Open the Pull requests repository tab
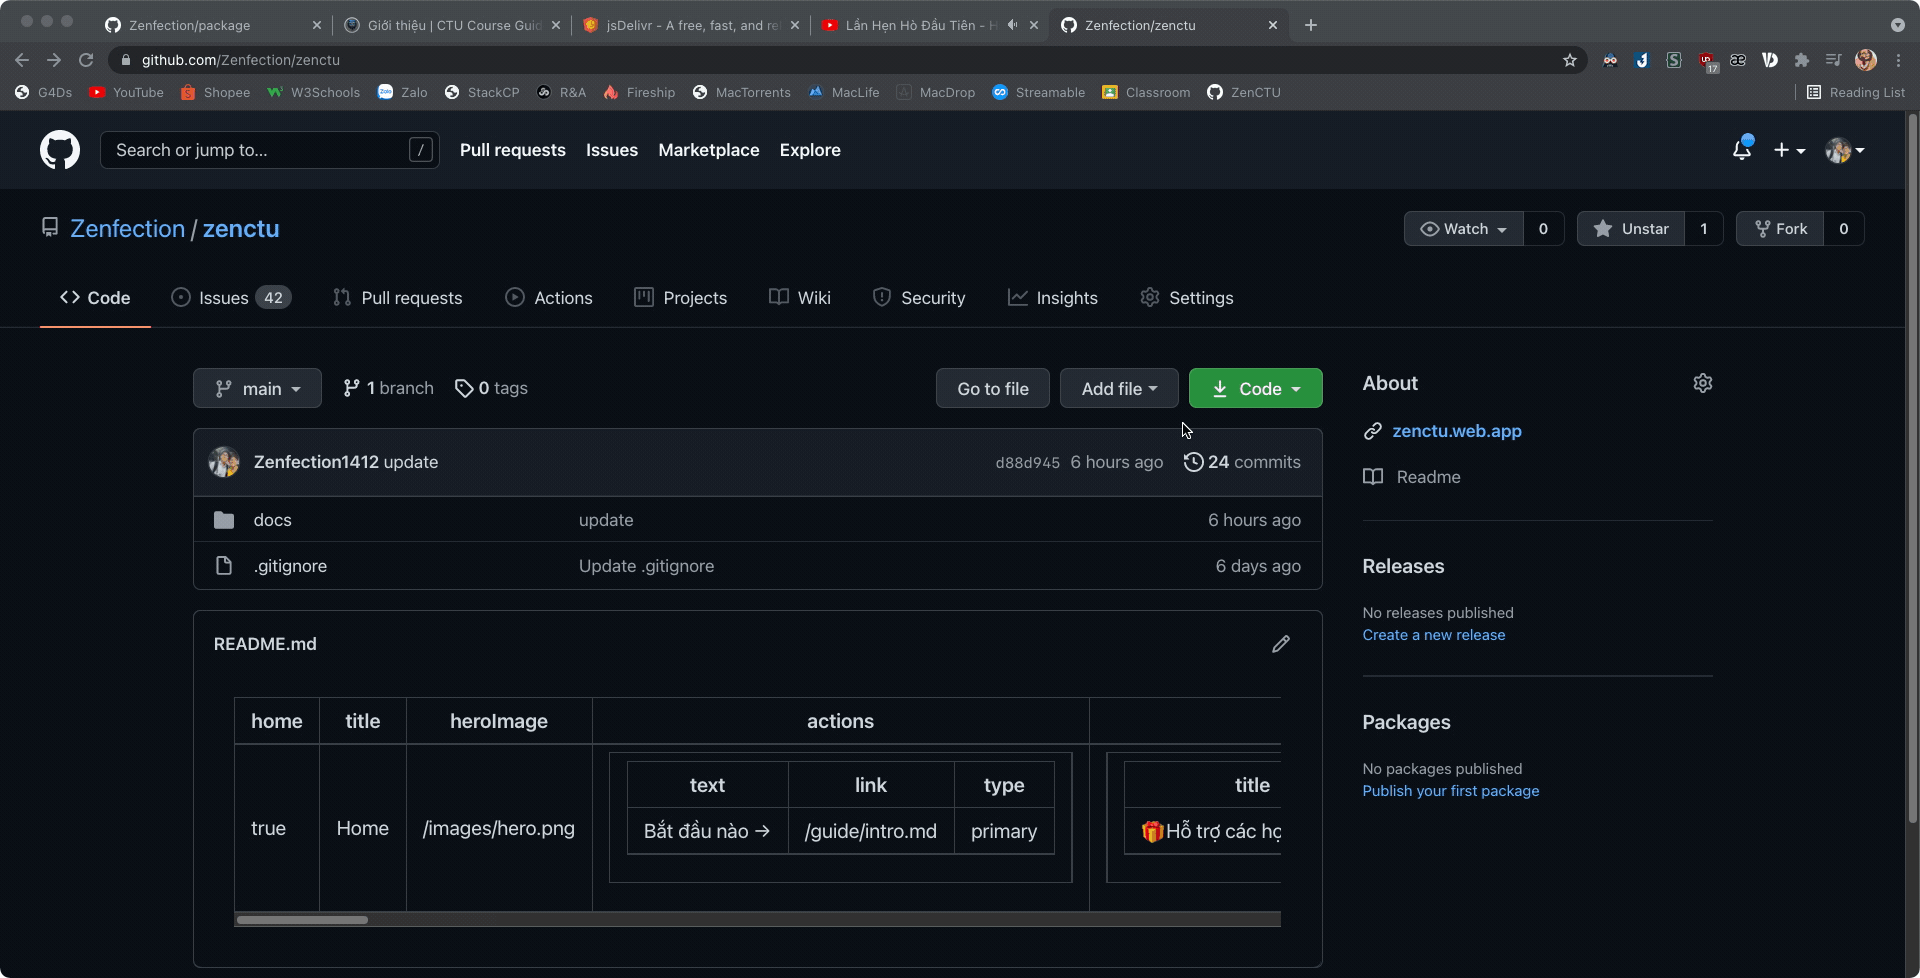Image resolution: width=1920 pixels, height=978 pixels. pyautogui.click(x=398, y=298)
